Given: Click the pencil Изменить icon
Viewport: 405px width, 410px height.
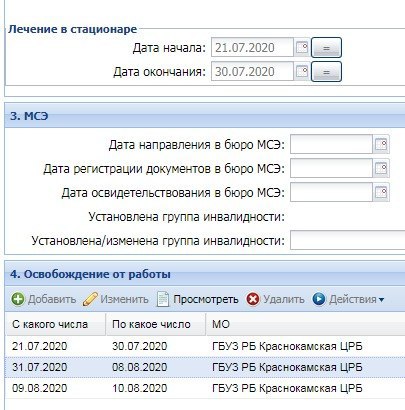Looking at the screenshot, I should pos(90,299).
